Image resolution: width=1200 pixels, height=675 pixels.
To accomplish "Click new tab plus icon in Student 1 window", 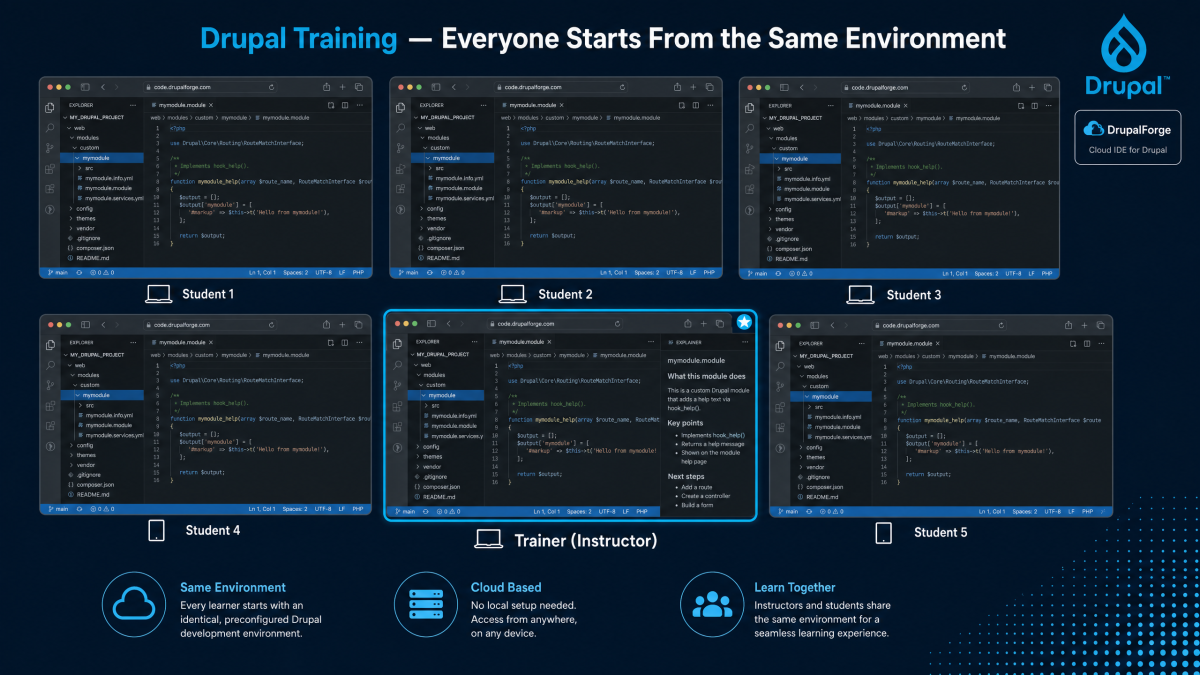I will point(342,87).
